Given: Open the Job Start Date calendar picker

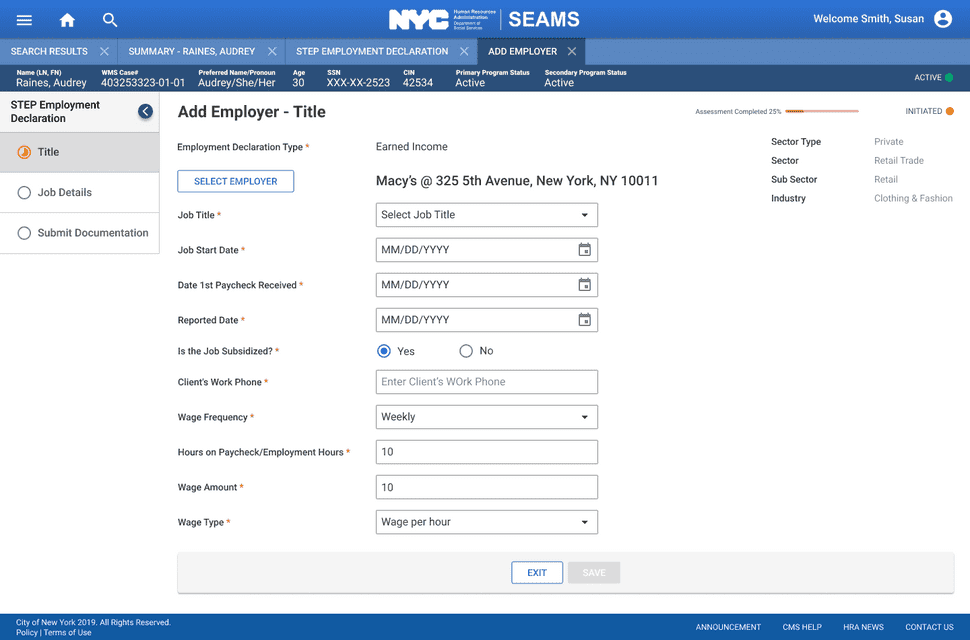Looking at the screenshot, I should [585, 249].
